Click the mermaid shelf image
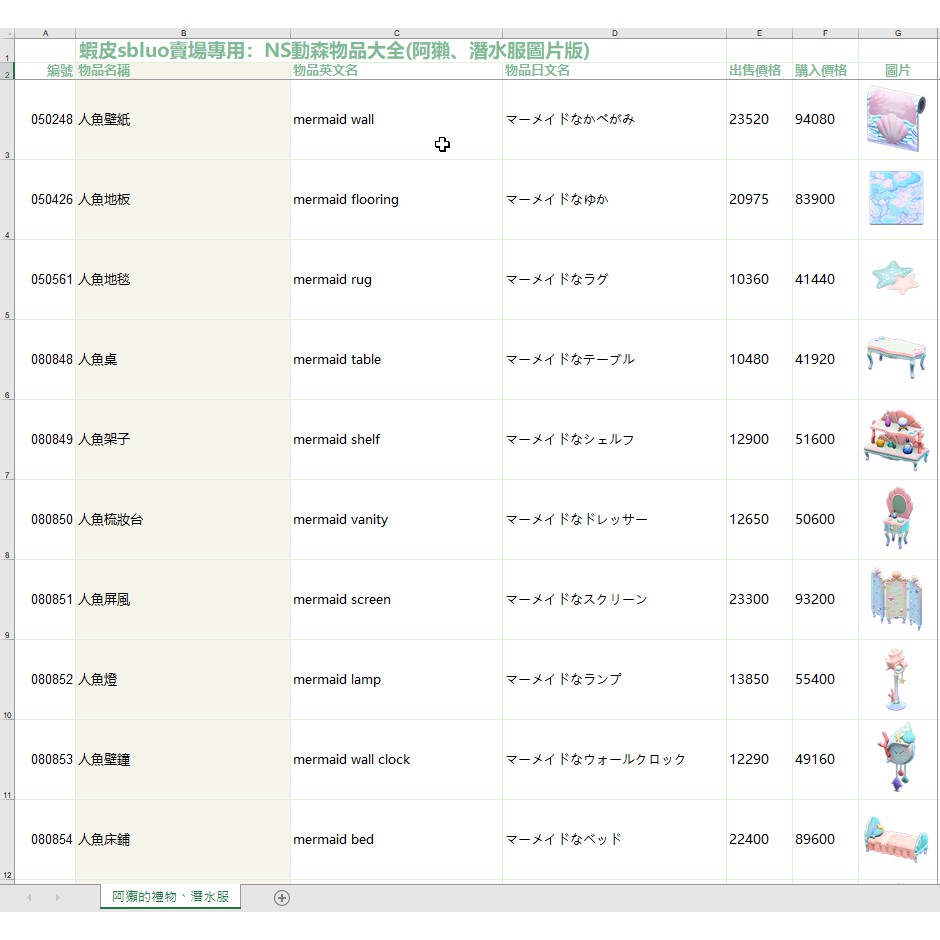This screenshot has height=940, width=940. click(x=897, y=439)
